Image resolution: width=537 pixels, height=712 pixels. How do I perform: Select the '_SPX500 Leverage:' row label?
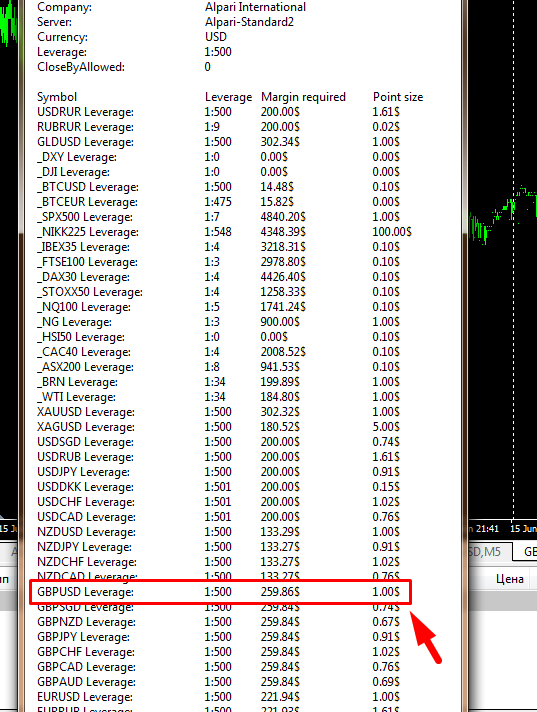[x=85, y=217]
